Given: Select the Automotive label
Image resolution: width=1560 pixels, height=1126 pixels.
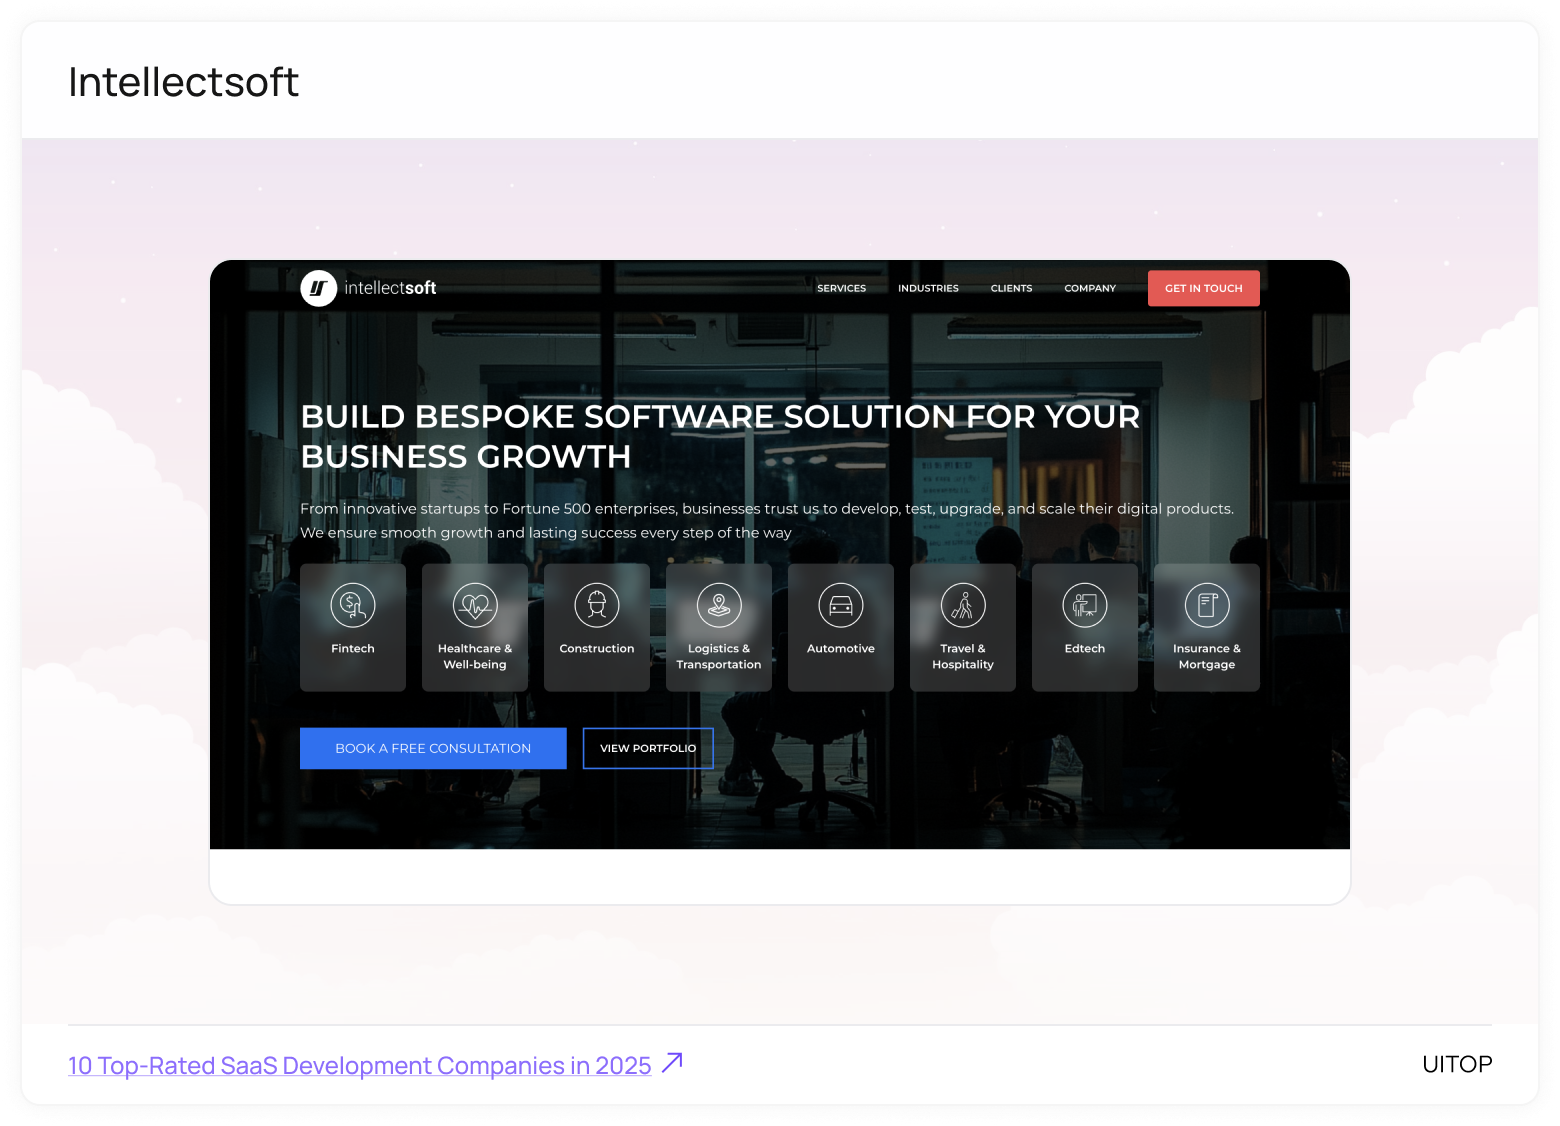Looking at the screenshot, I should pos(841,649).
